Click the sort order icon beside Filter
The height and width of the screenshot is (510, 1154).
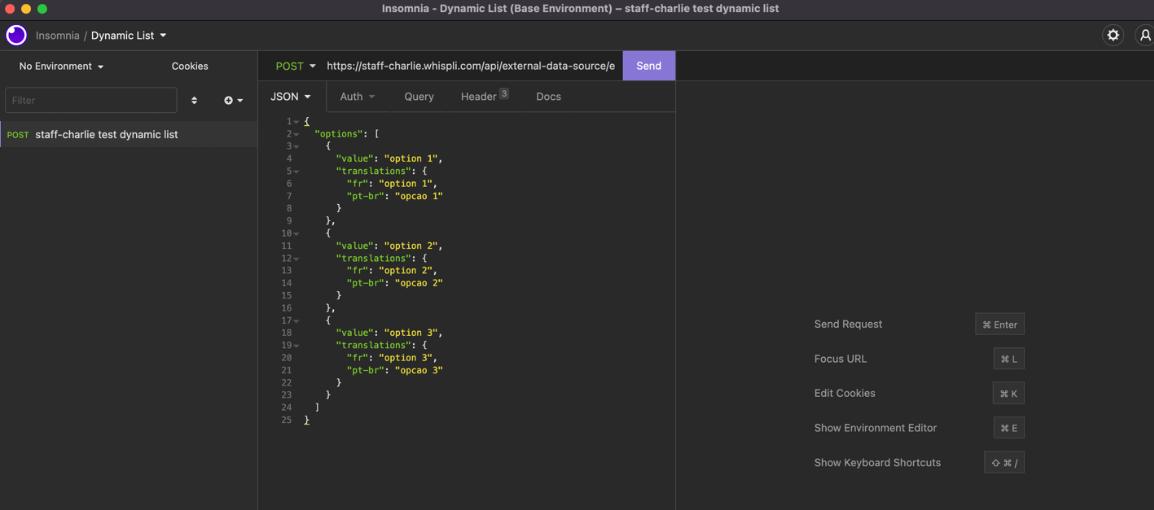click(x=194, y=100)
